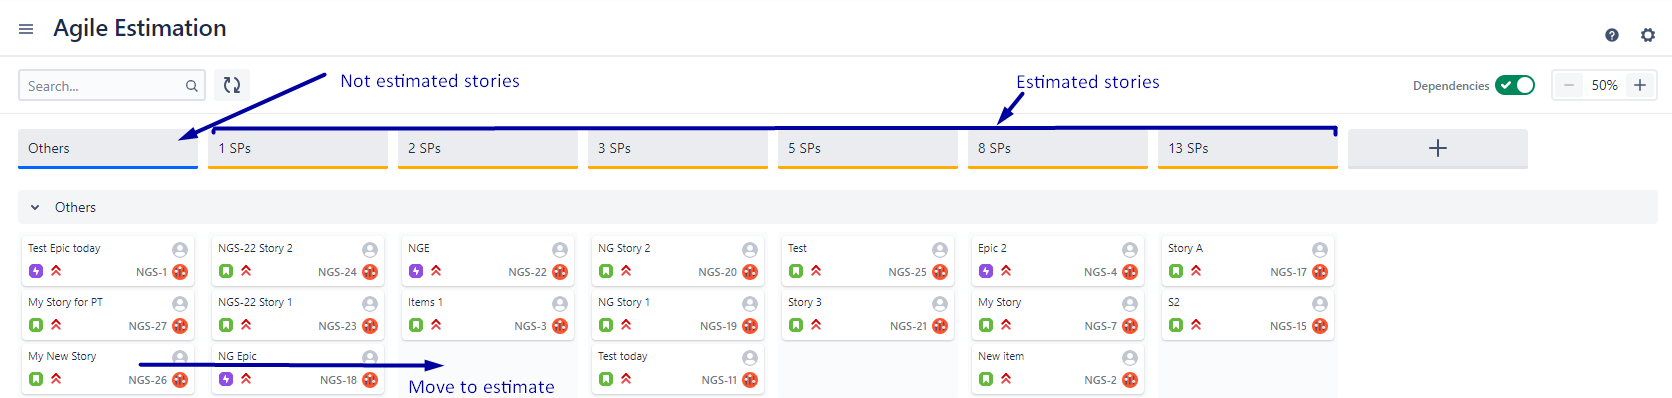Open the NGS-20 issue key link
The height and width of the screenshot is (398, 1672).
(717, 272)
